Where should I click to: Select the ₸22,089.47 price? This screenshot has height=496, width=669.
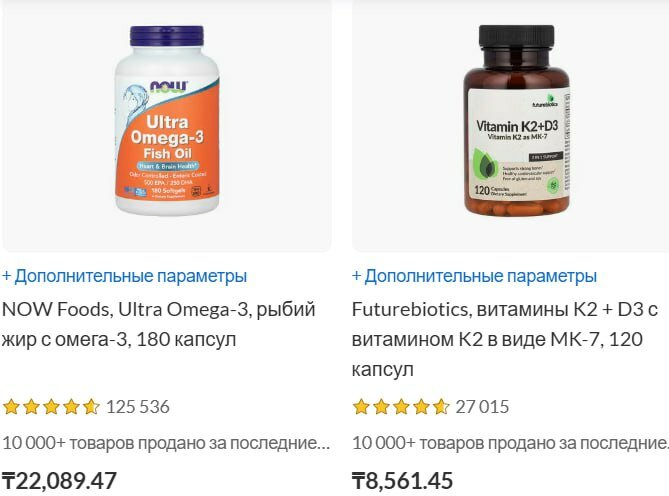pyautogui.click(x=59, y=481)
